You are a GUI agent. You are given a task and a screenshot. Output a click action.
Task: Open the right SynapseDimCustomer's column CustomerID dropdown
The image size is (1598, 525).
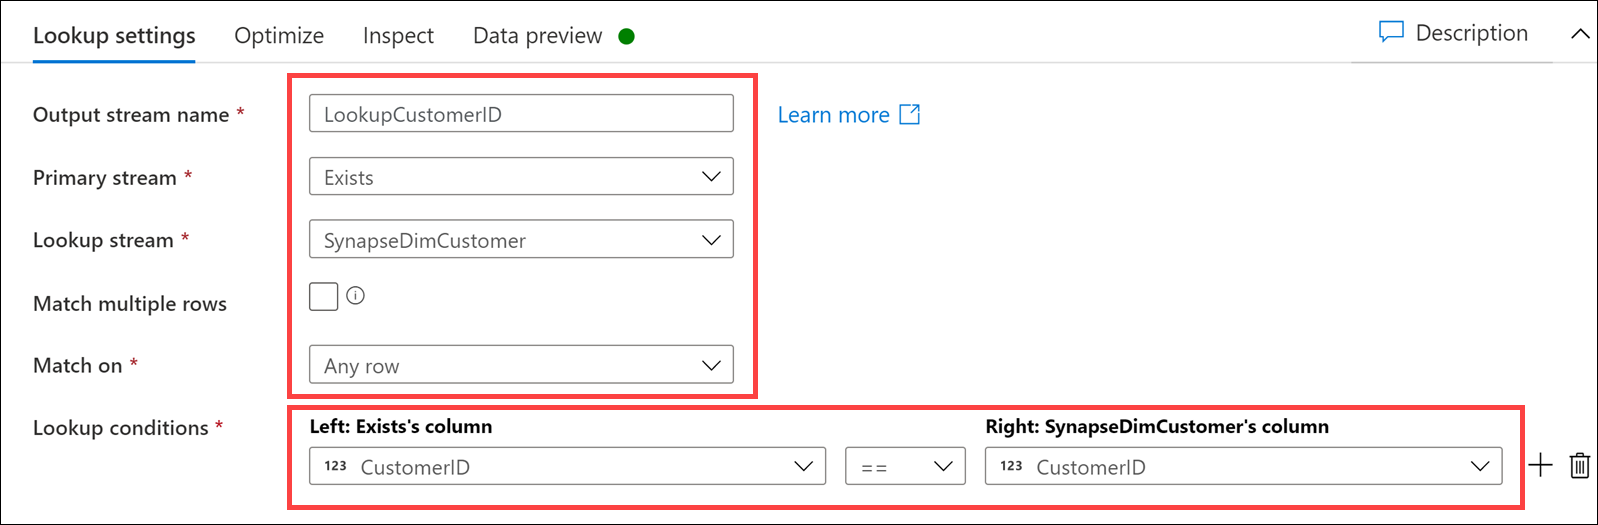[x=1243, y=466]
